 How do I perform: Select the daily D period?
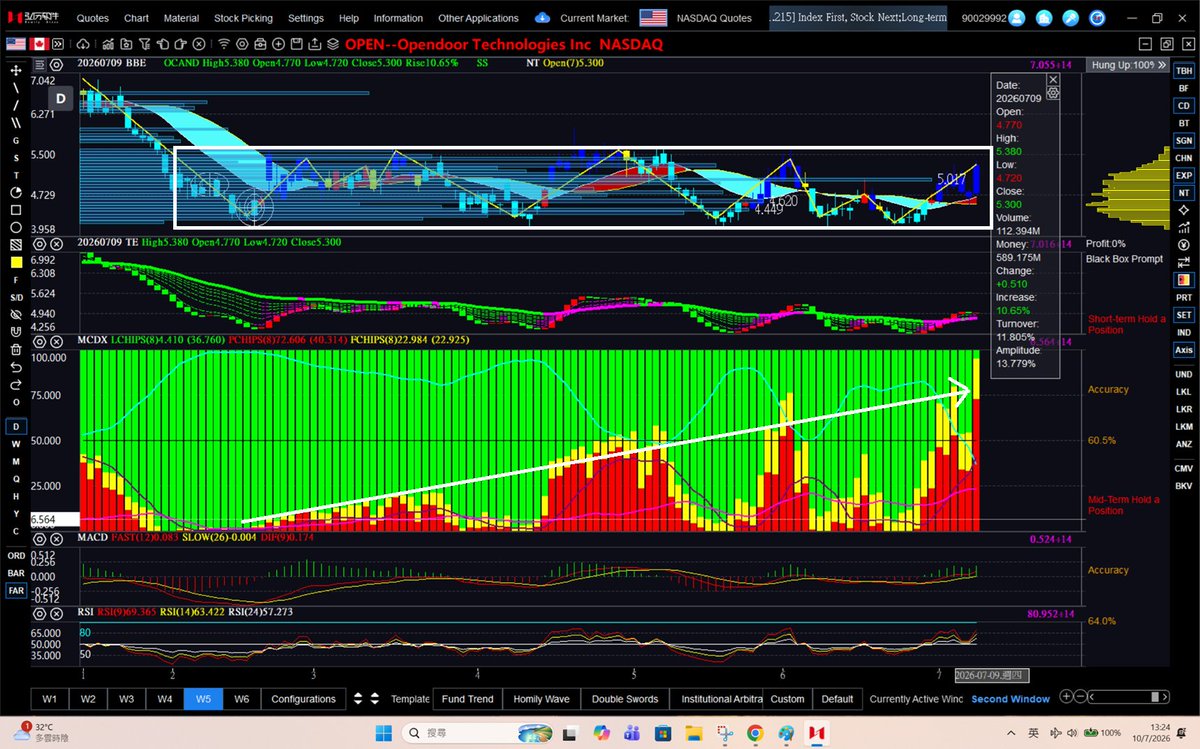pos(16,427)
